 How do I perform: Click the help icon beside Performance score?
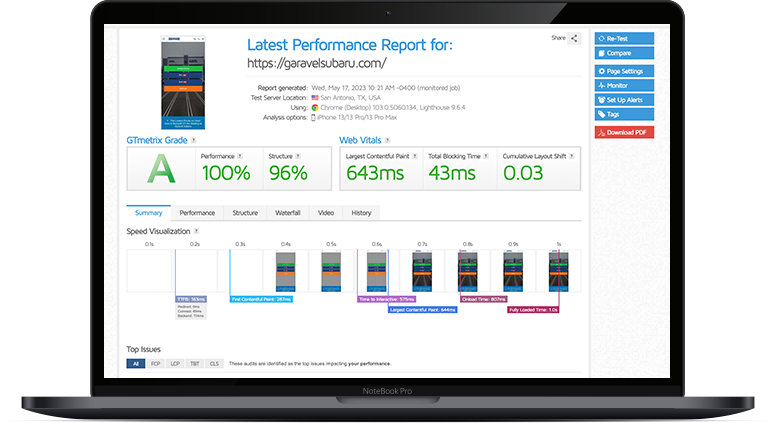point(240,156)
